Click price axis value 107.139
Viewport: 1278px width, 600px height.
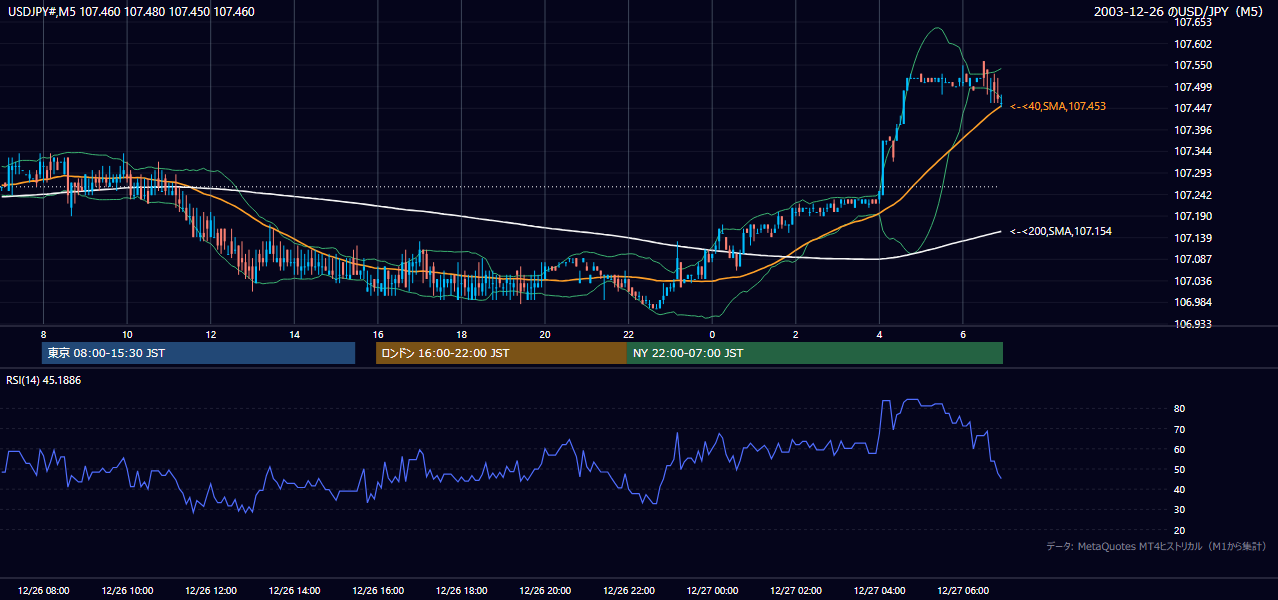tap(1192, 238)
